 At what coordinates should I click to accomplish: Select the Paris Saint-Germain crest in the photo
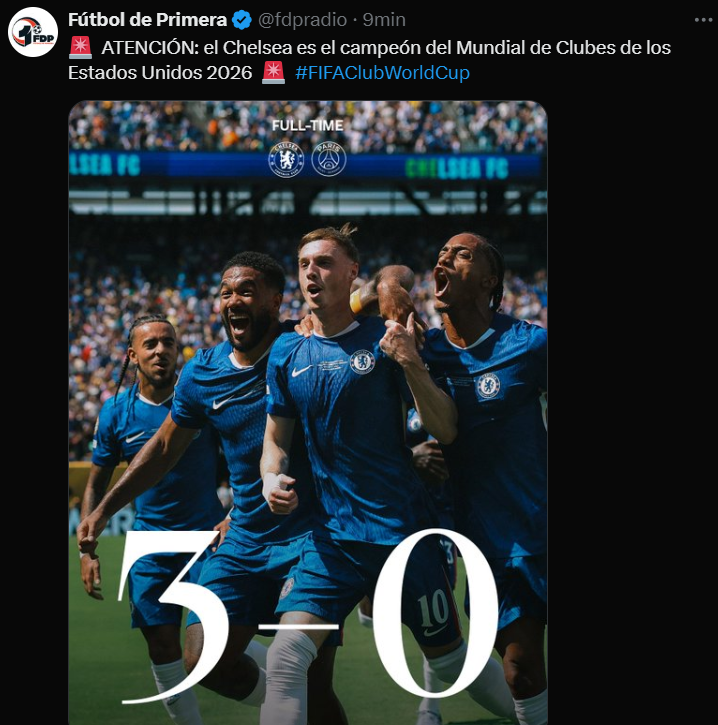[329, 159]
